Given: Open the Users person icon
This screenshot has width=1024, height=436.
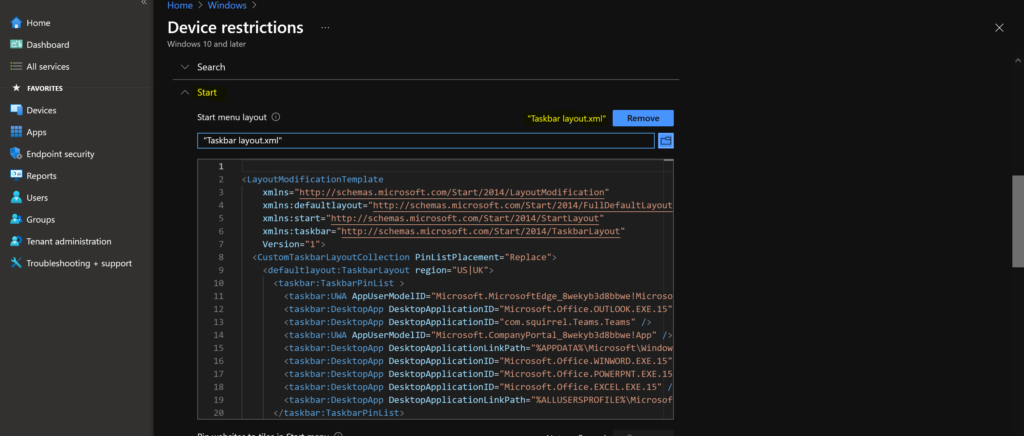Looking at the screenshot, I should (x=16, y=198).
